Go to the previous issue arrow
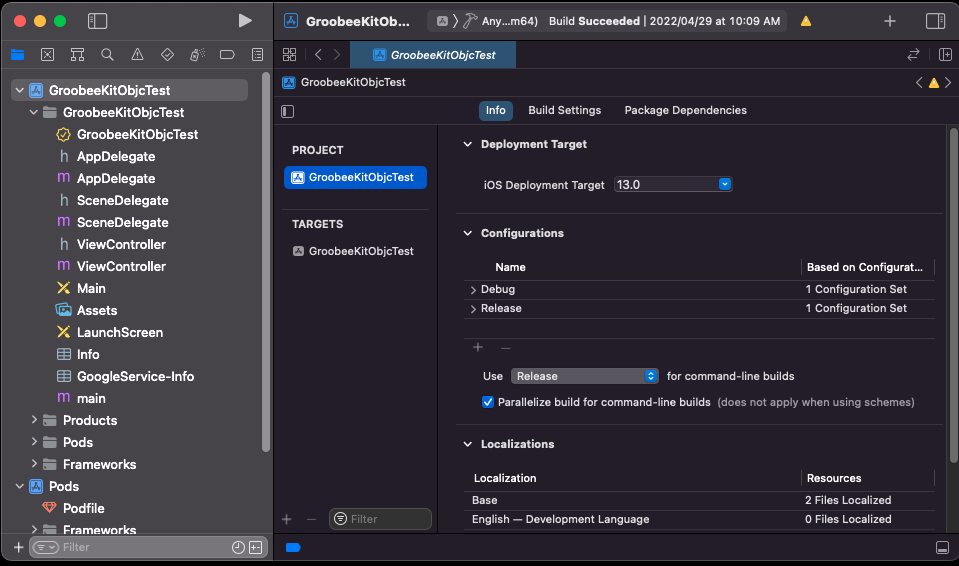This screenshot has width=959, height=566. [919, 83]
